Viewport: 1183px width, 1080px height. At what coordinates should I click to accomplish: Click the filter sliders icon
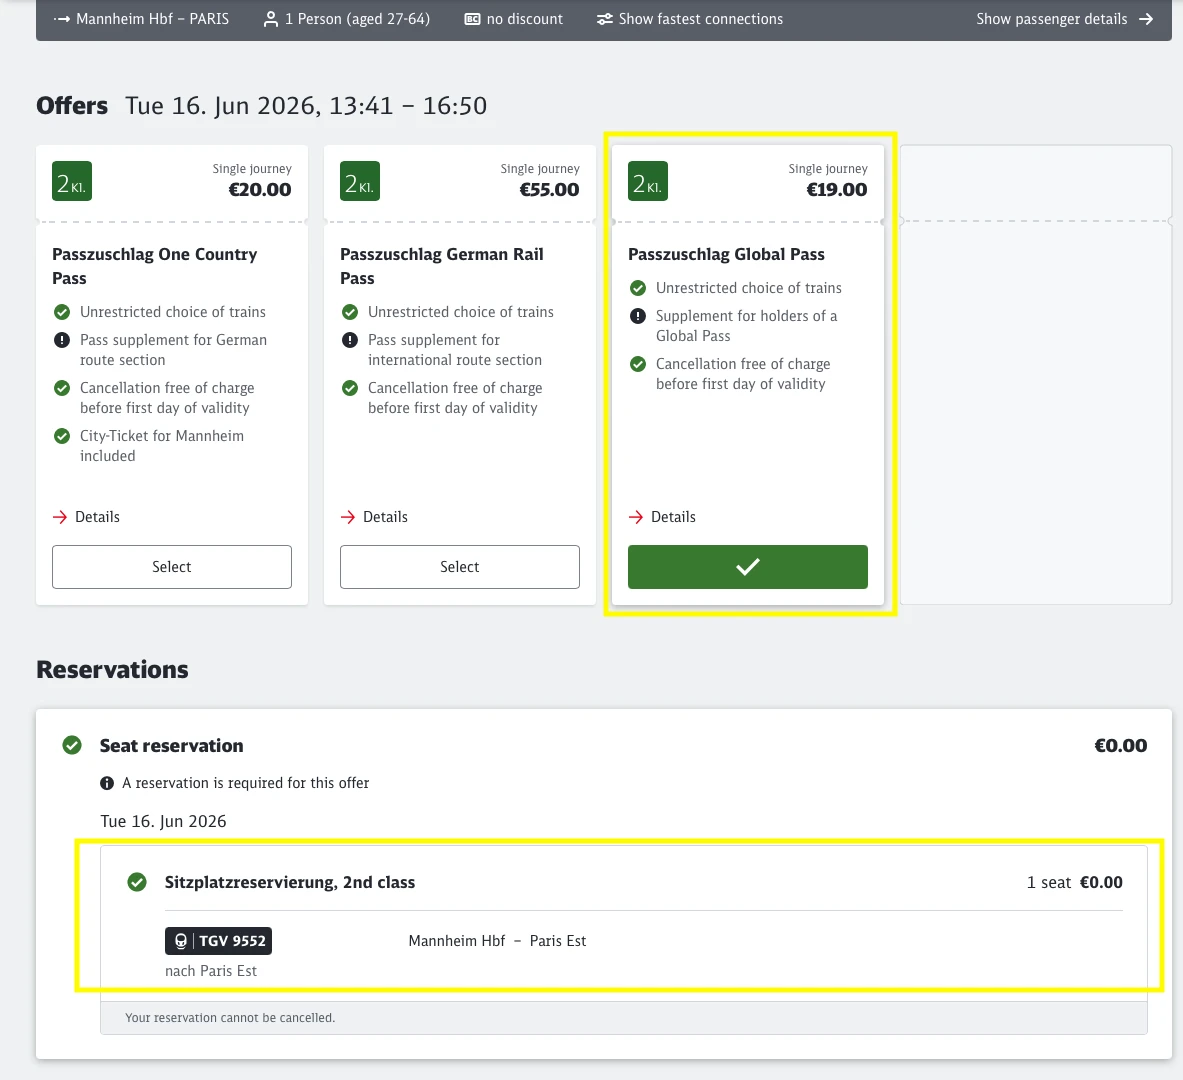(x=604, y=19)
